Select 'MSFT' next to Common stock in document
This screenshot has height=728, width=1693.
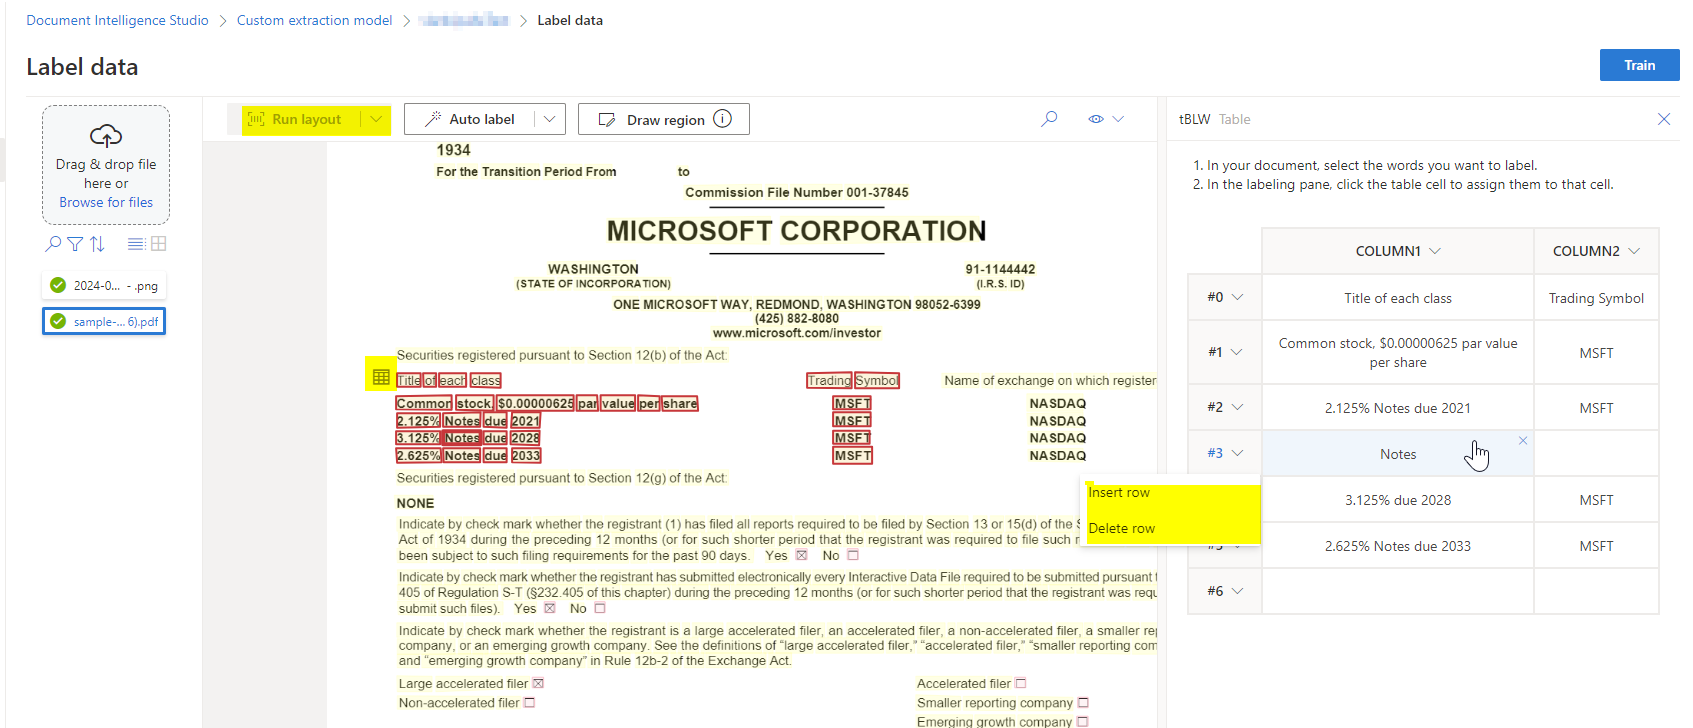tap(853, 404)
